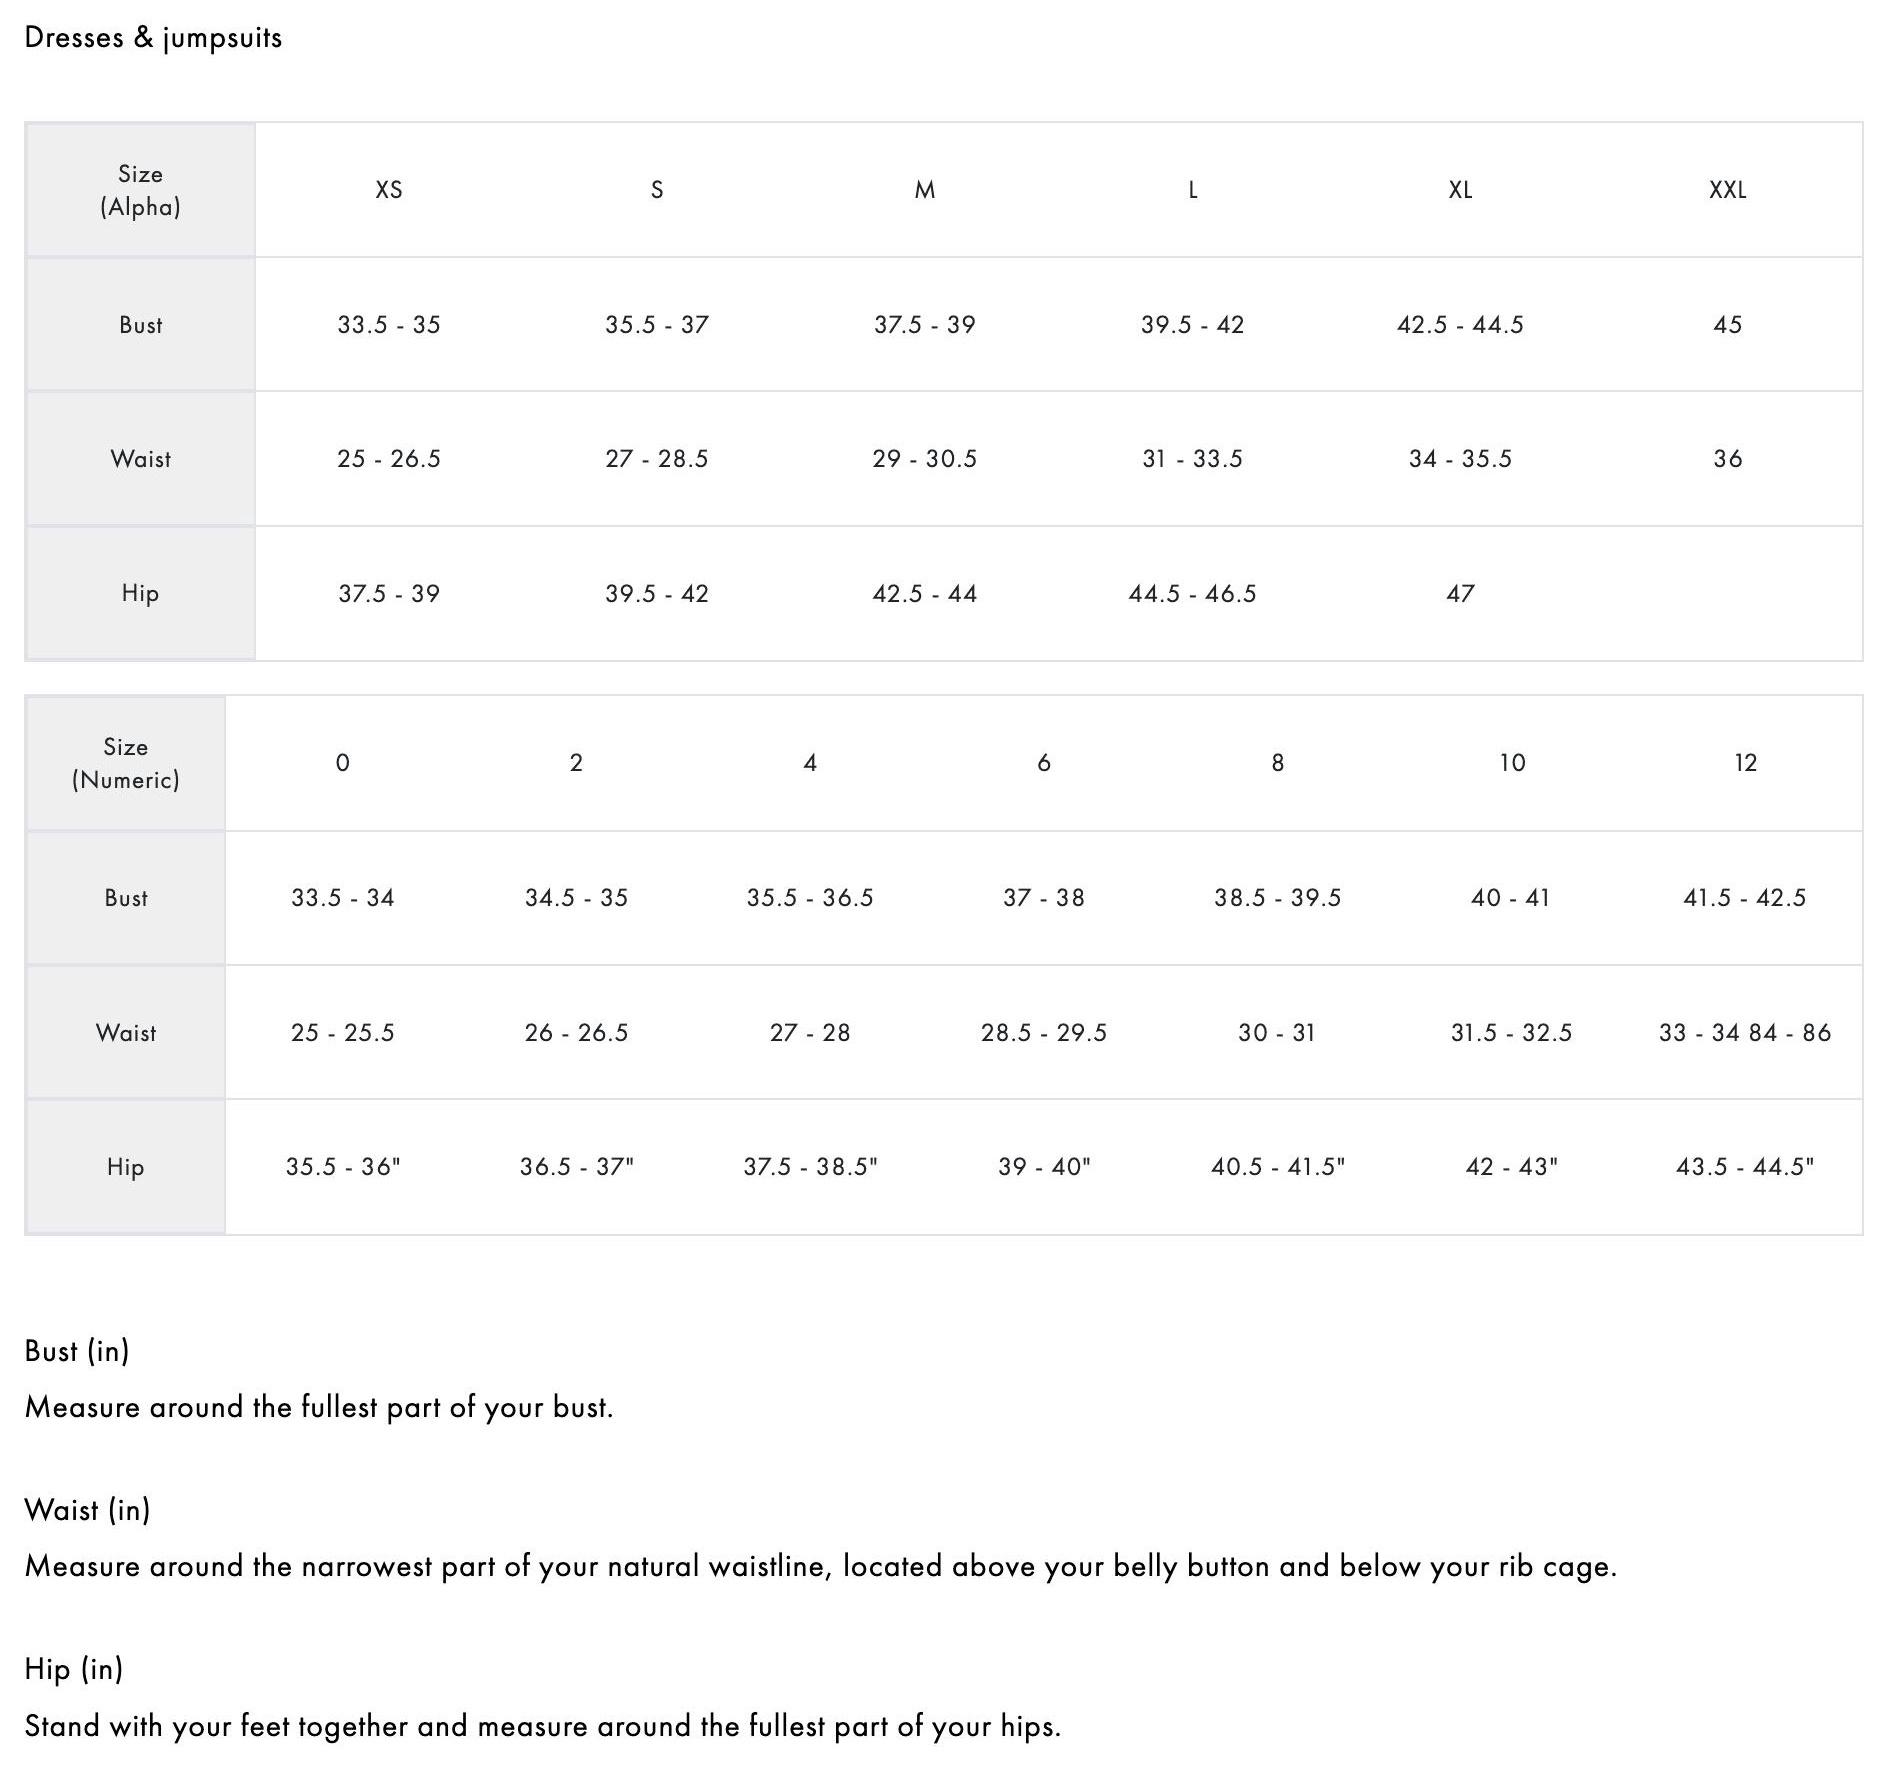Viewport: 1888px width, 1770px height.
Task: Select the XXL size header cell
Action: click(x=1727, y=190)
